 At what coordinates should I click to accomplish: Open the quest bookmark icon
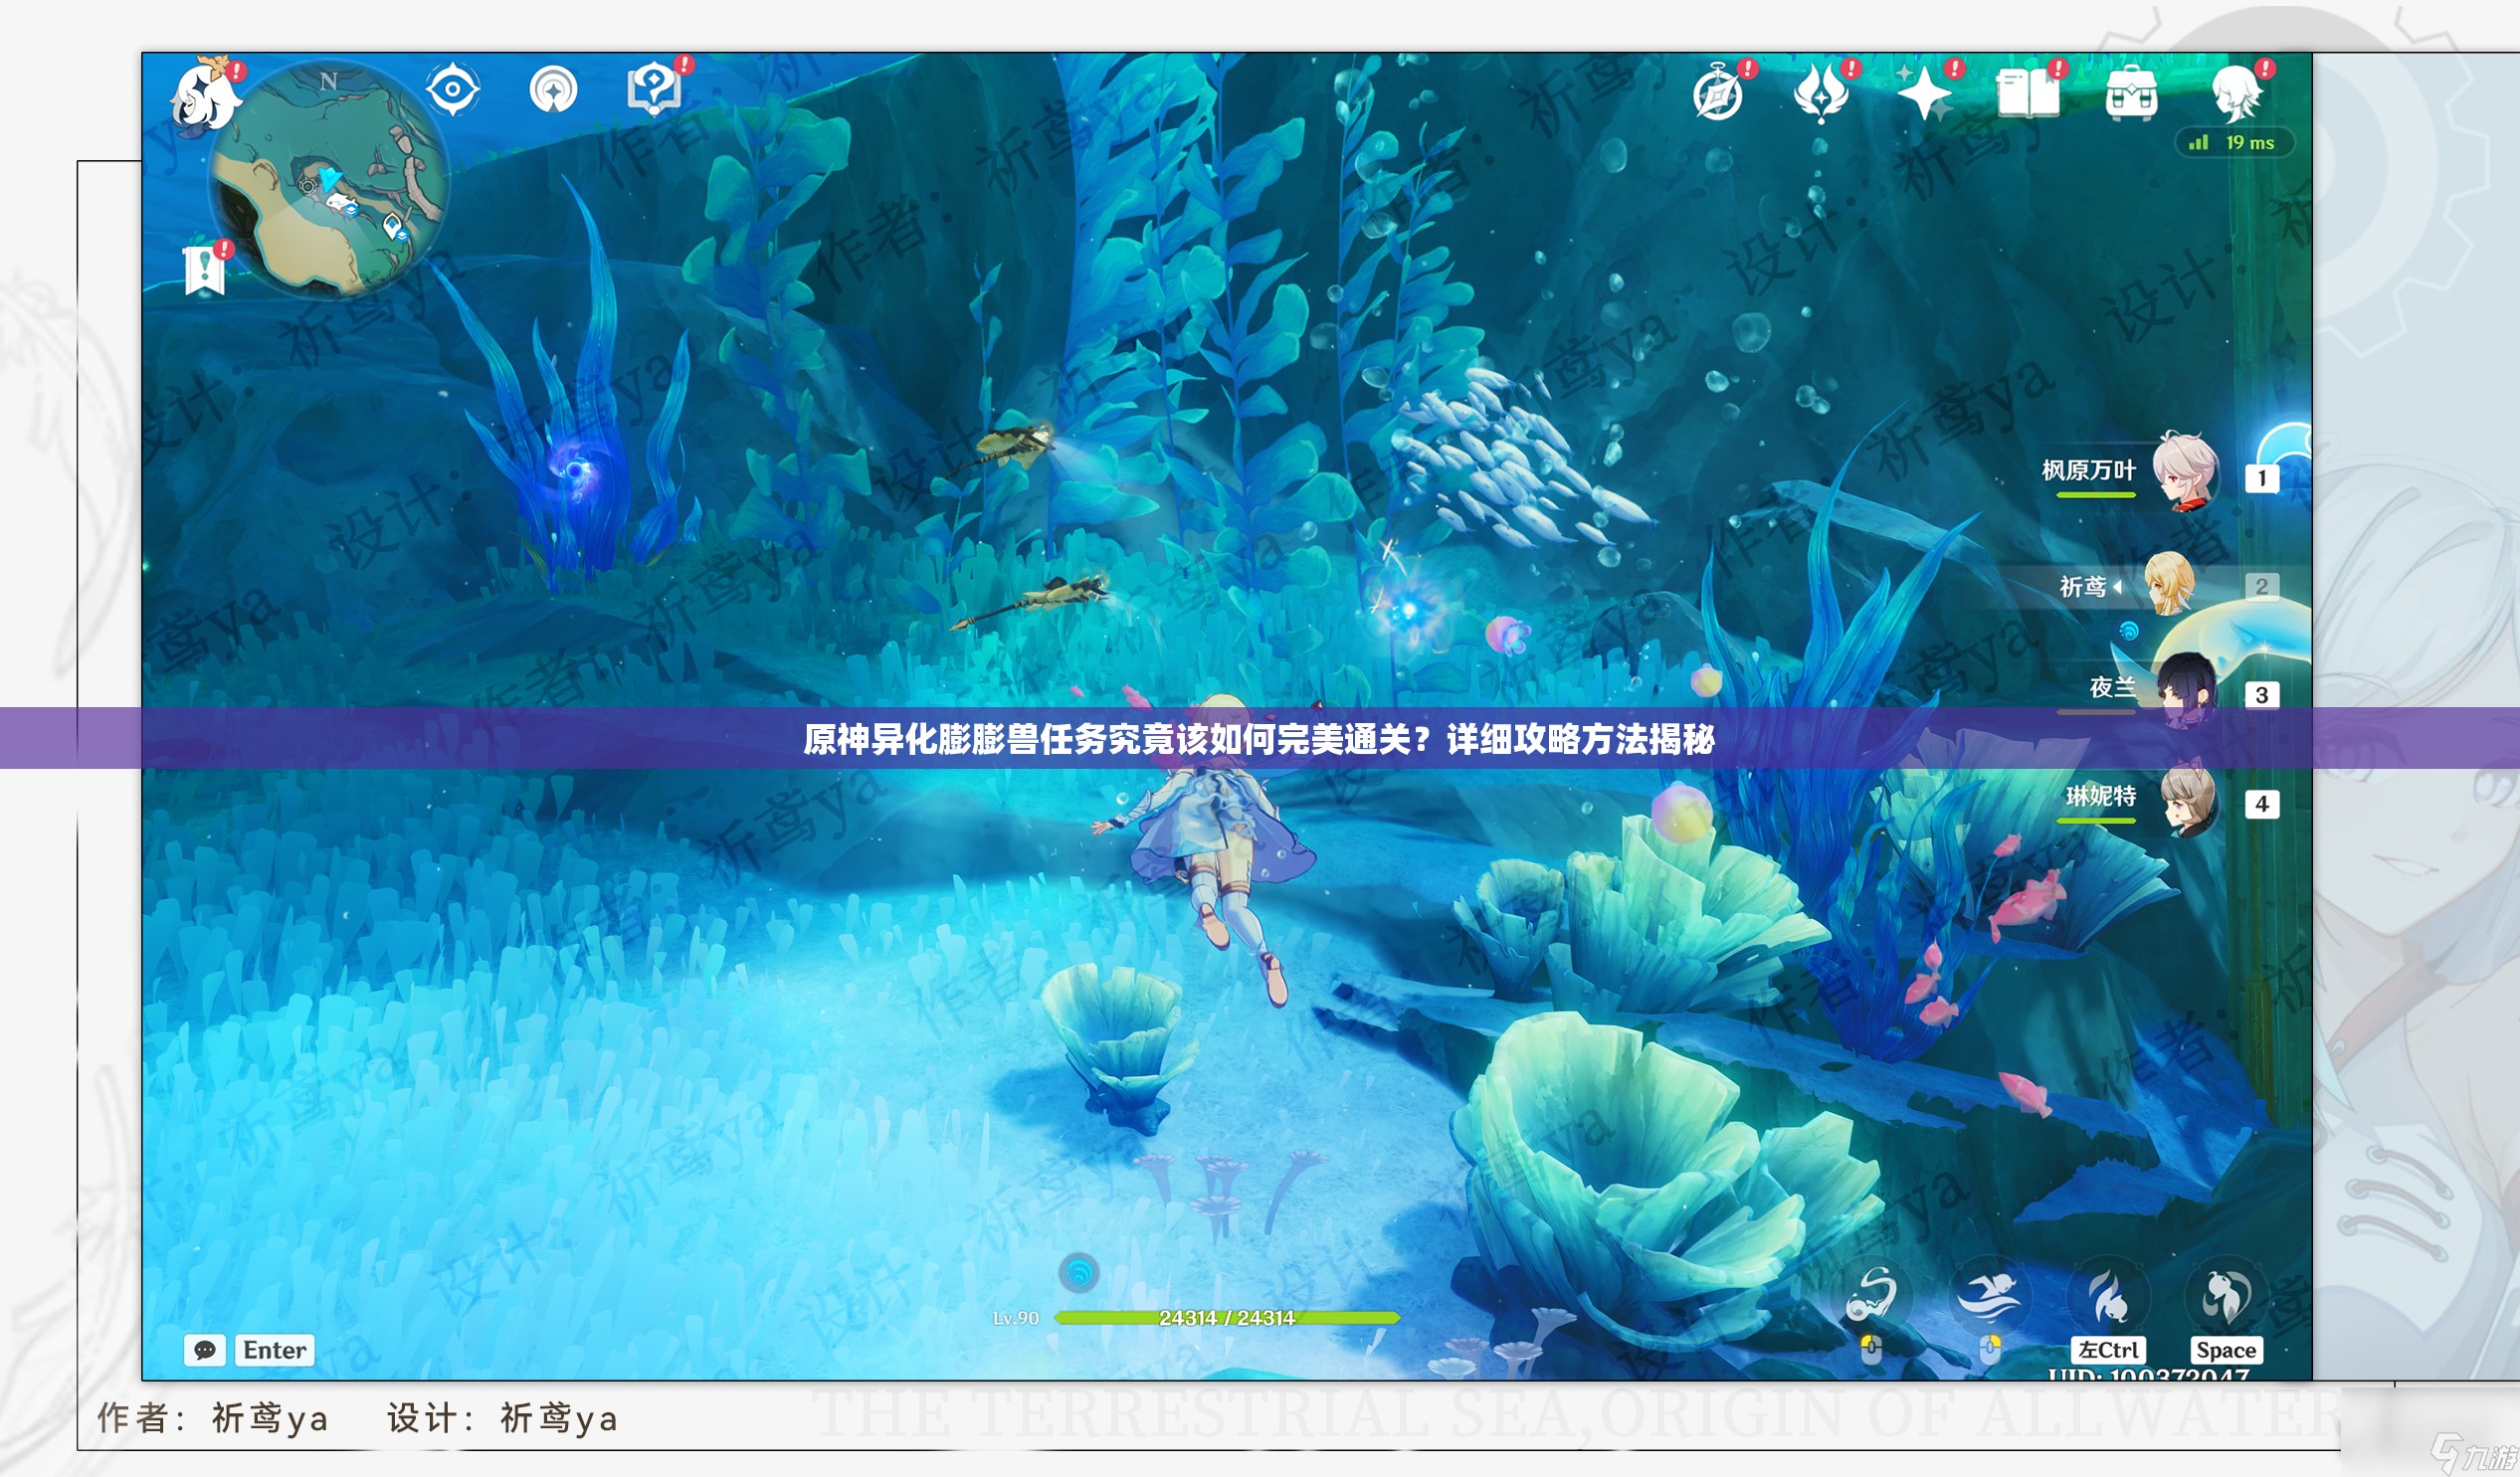coord(205,268)
